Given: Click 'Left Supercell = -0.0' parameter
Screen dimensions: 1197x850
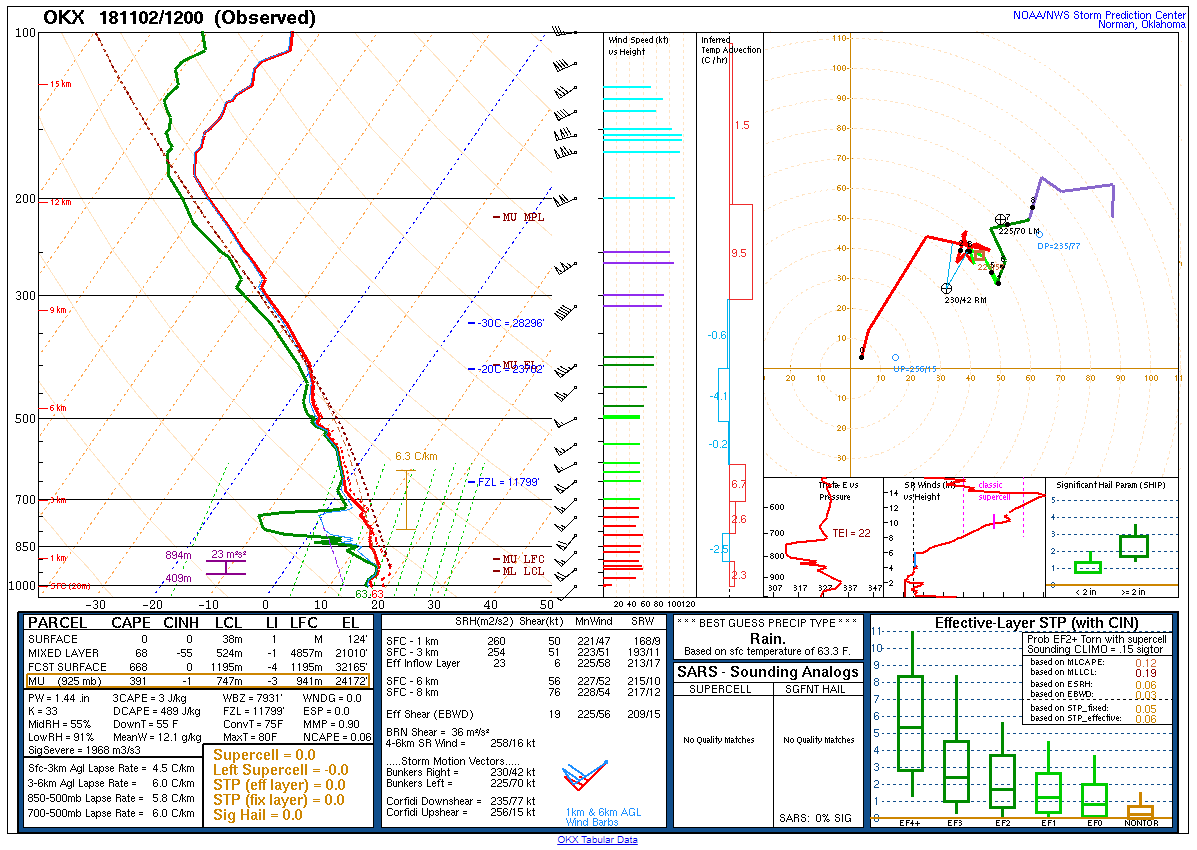Looking at the screenshot, I should click(280, 770).
